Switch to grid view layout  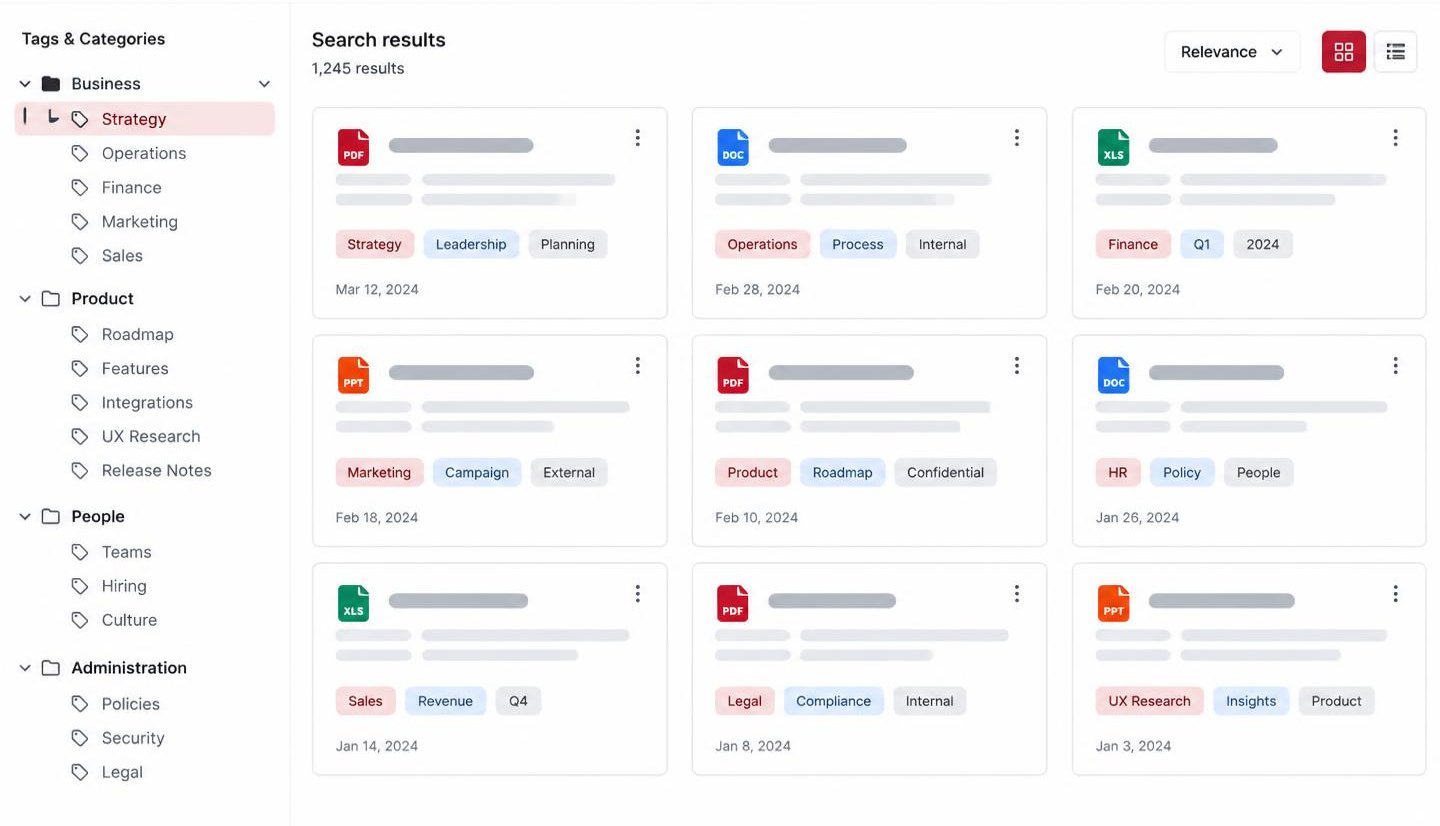pyautogui.click(x=1343, y=52)
